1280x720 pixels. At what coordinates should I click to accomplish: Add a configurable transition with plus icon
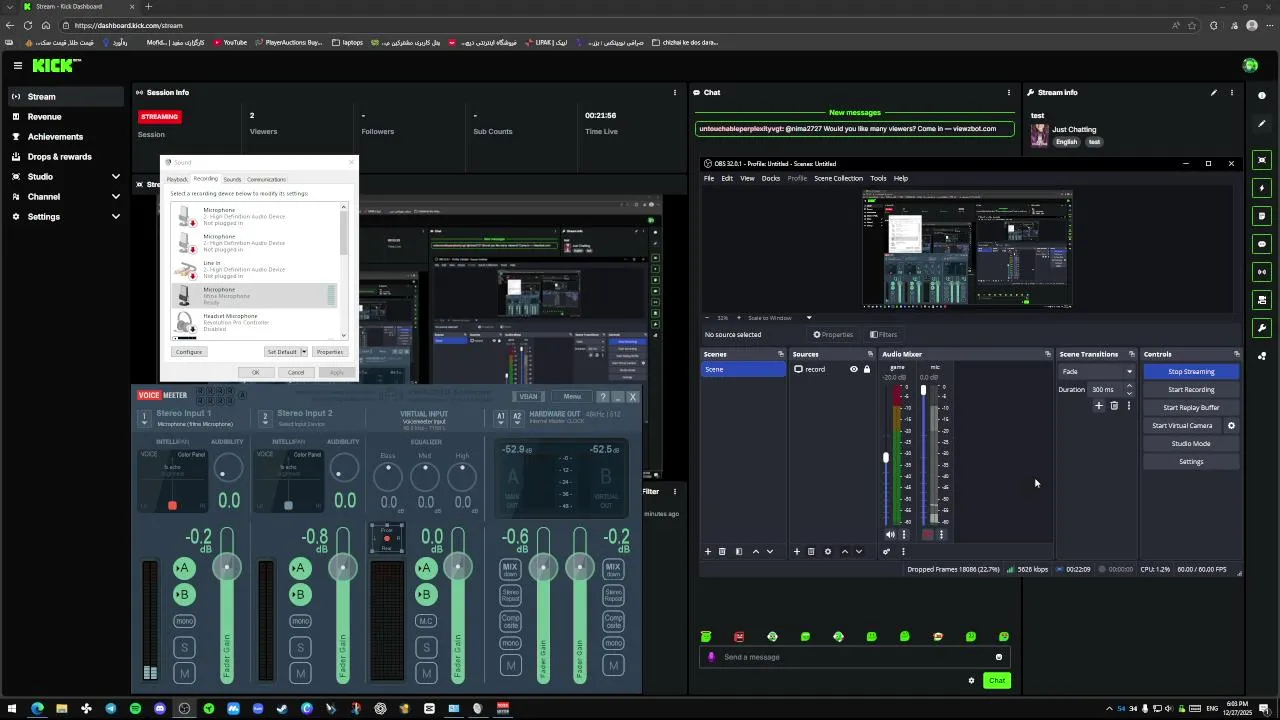click(x=1099, y=405)
